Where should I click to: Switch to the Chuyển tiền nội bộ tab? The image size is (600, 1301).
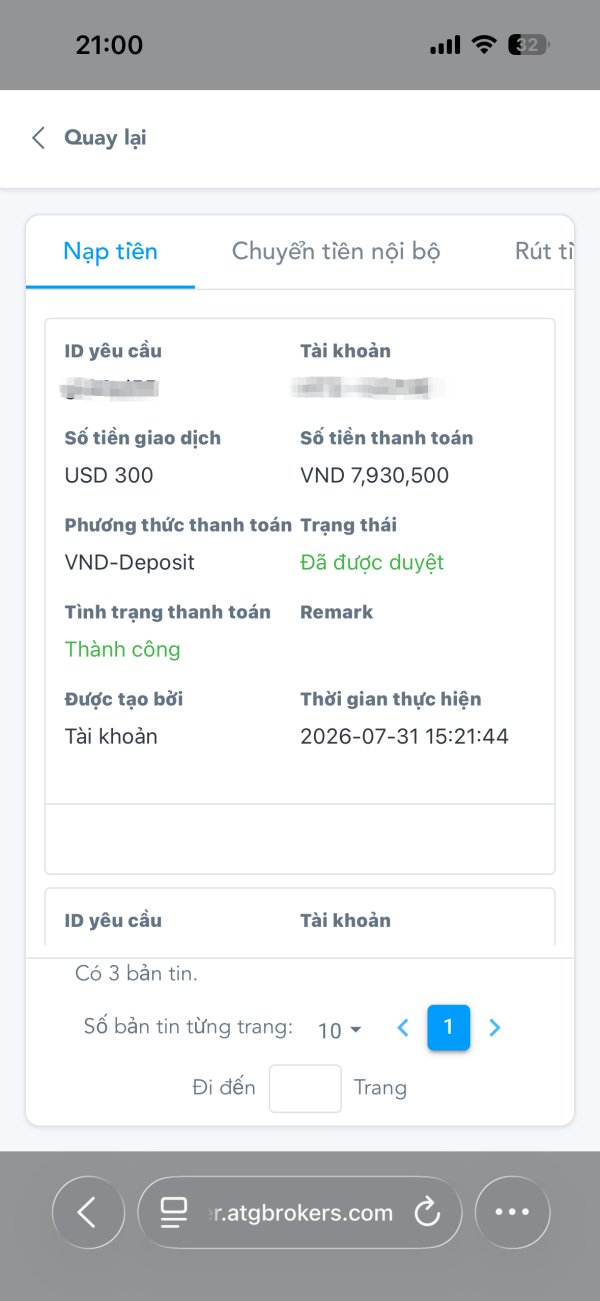tap(336, 251)
